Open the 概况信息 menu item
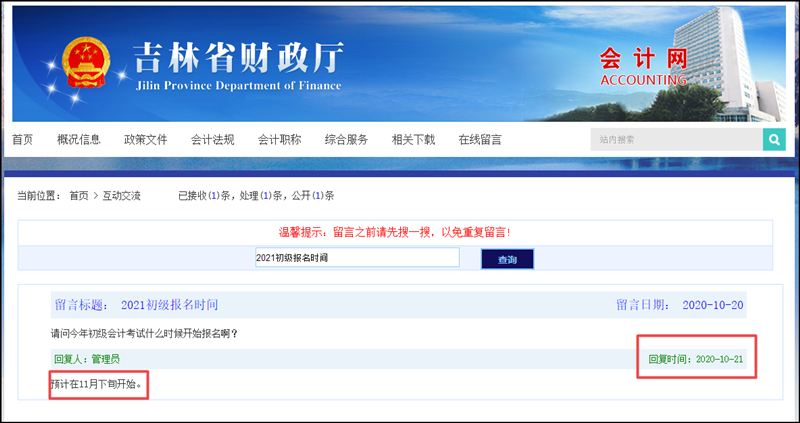800x423 pixels. [79, 140]
